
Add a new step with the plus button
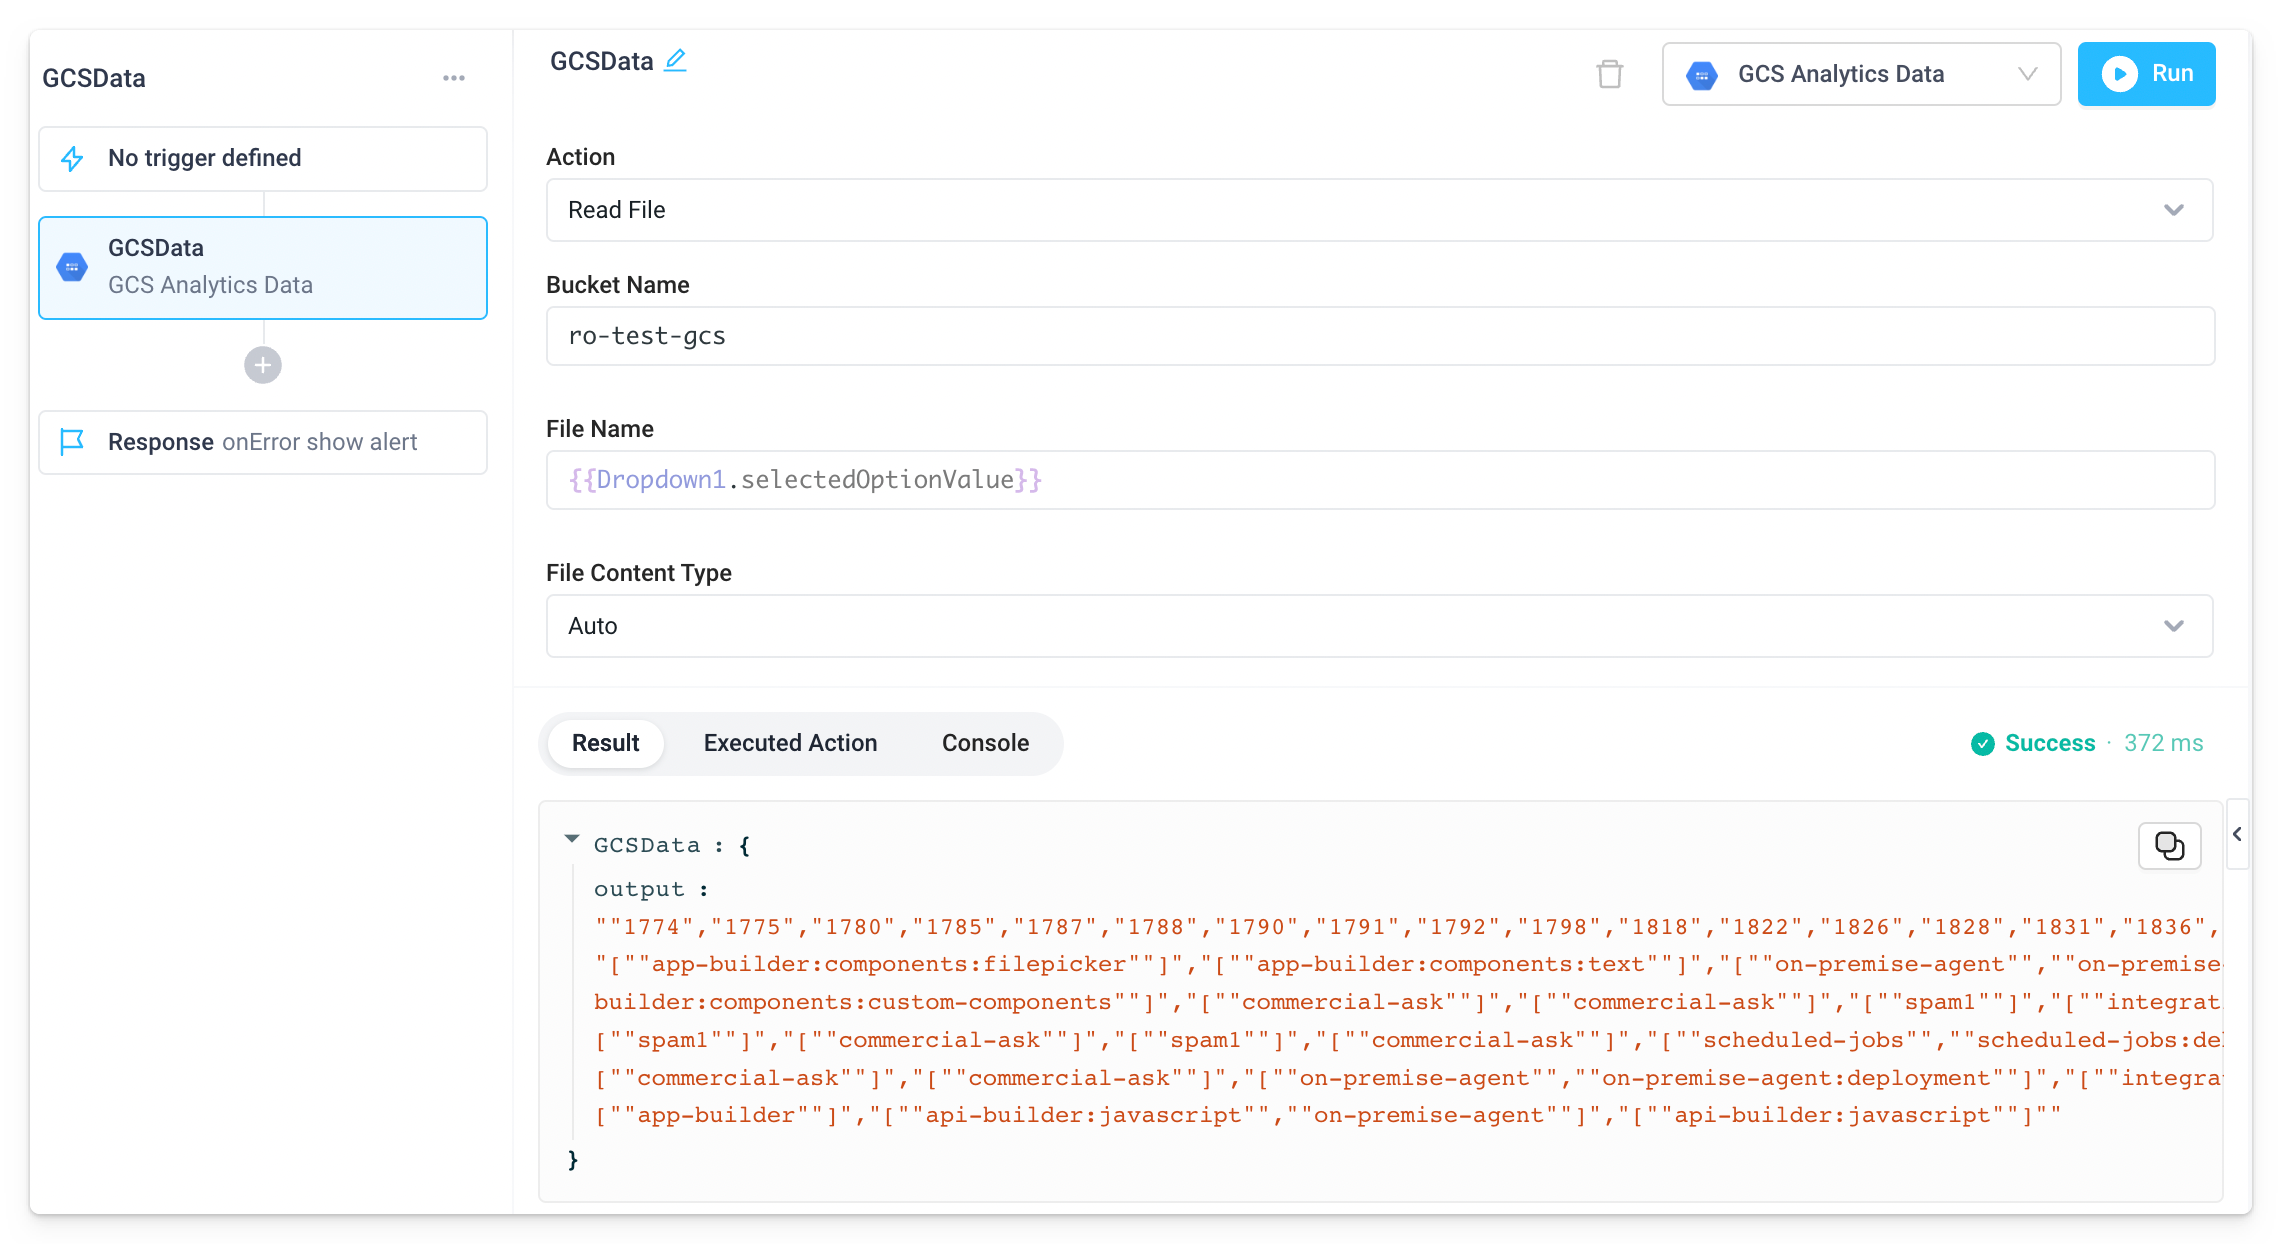[262, 365]
